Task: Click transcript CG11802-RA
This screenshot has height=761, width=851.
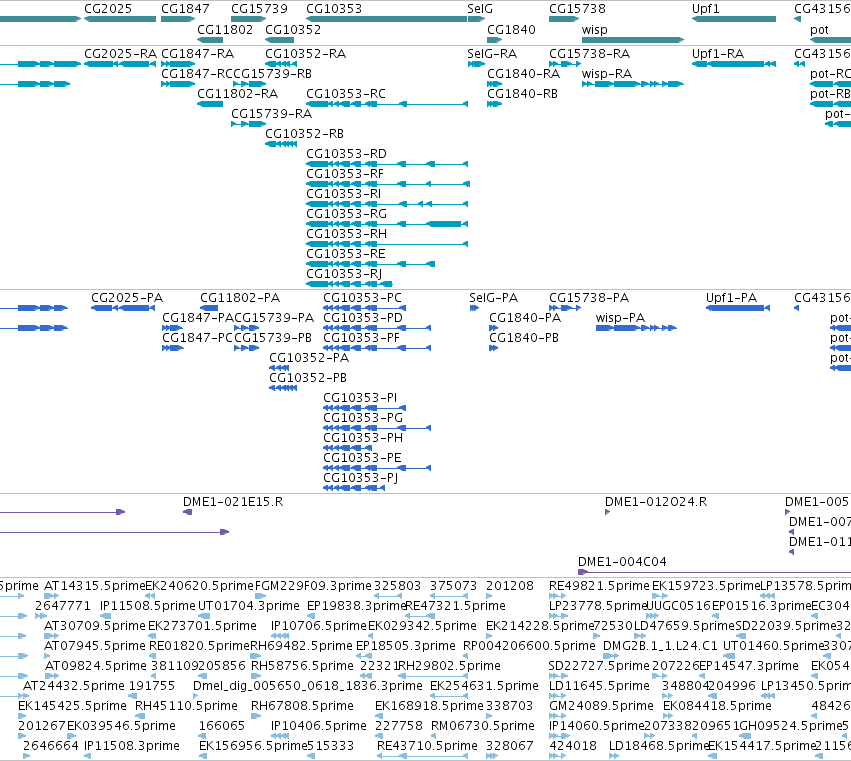Action: pos(237,94)
